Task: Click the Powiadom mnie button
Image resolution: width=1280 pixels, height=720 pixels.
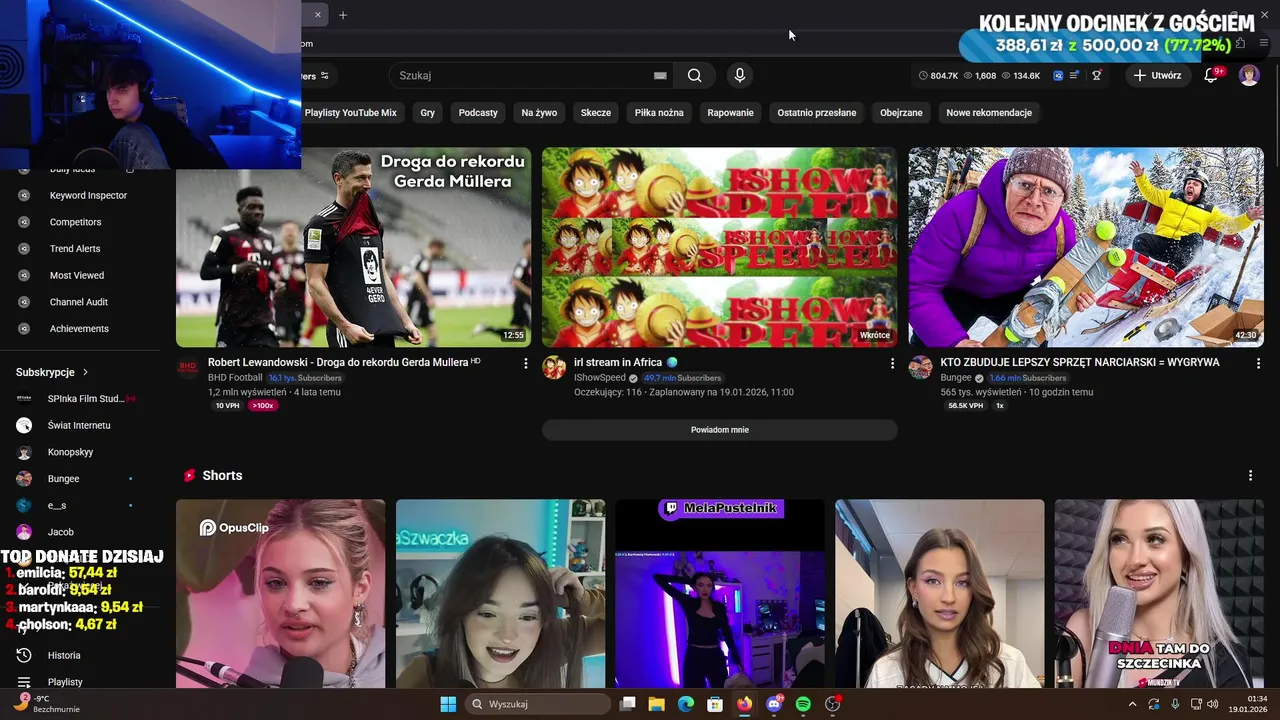Action: click(x=720, y=430)
